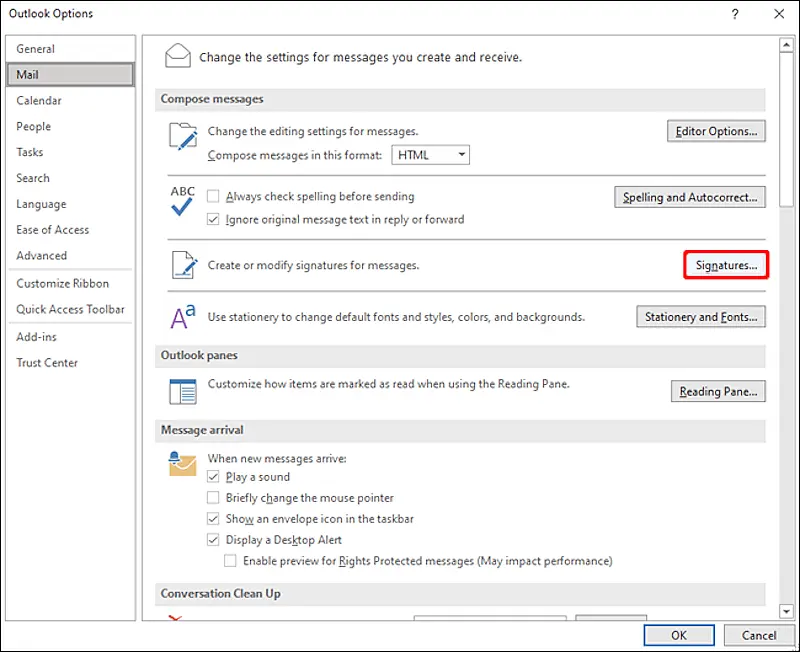Click the dialog help question mark
Image resolution: width=800 pixels, height=652 pixels.
click(736, 13)
